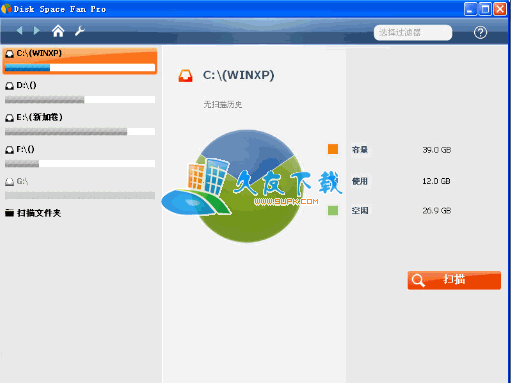
Task: Click the forward navigation arrow
Action: pos(36,31)
